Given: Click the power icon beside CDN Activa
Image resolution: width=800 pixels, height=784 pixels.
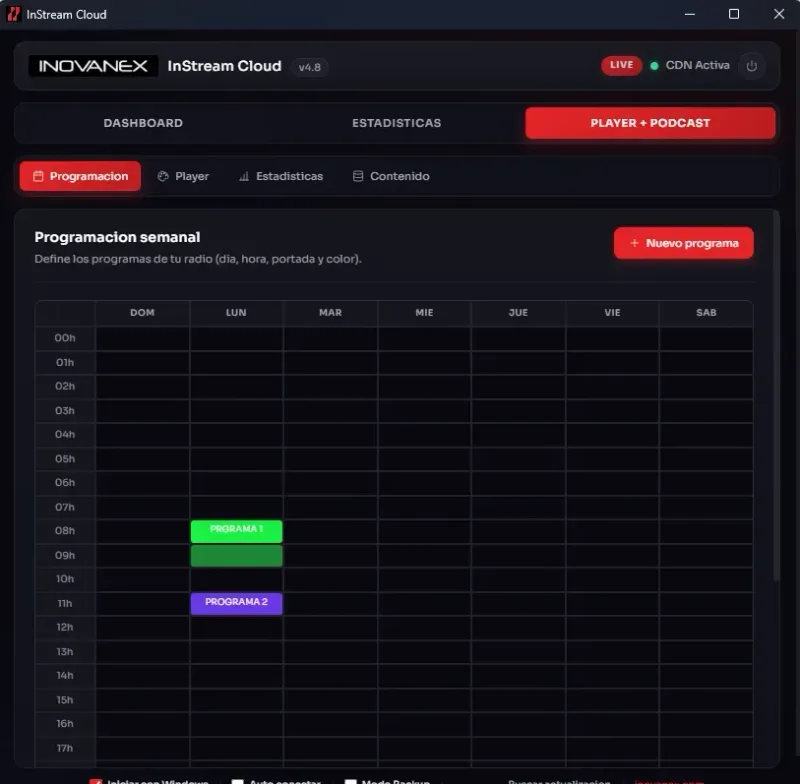Looking at the screenshot, I should pyautogui.click(x=751, y=66).
